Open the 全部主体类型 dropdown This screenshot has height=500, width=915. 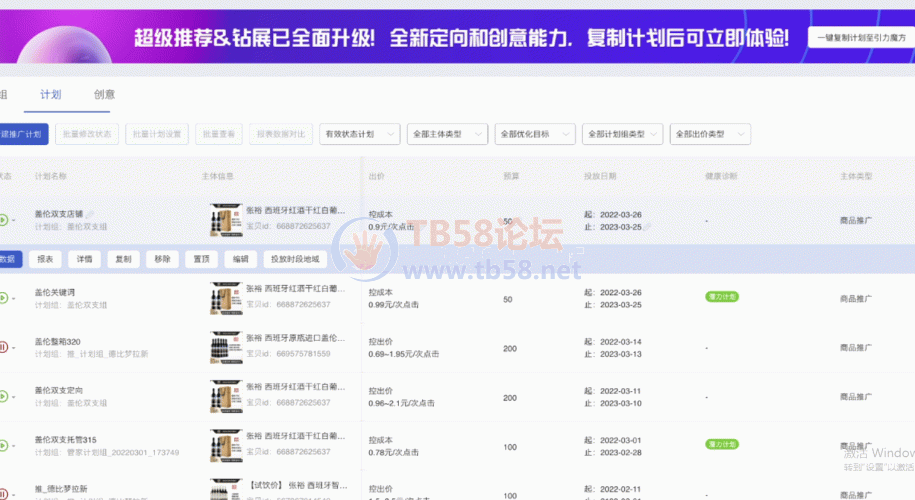[447, 134]
